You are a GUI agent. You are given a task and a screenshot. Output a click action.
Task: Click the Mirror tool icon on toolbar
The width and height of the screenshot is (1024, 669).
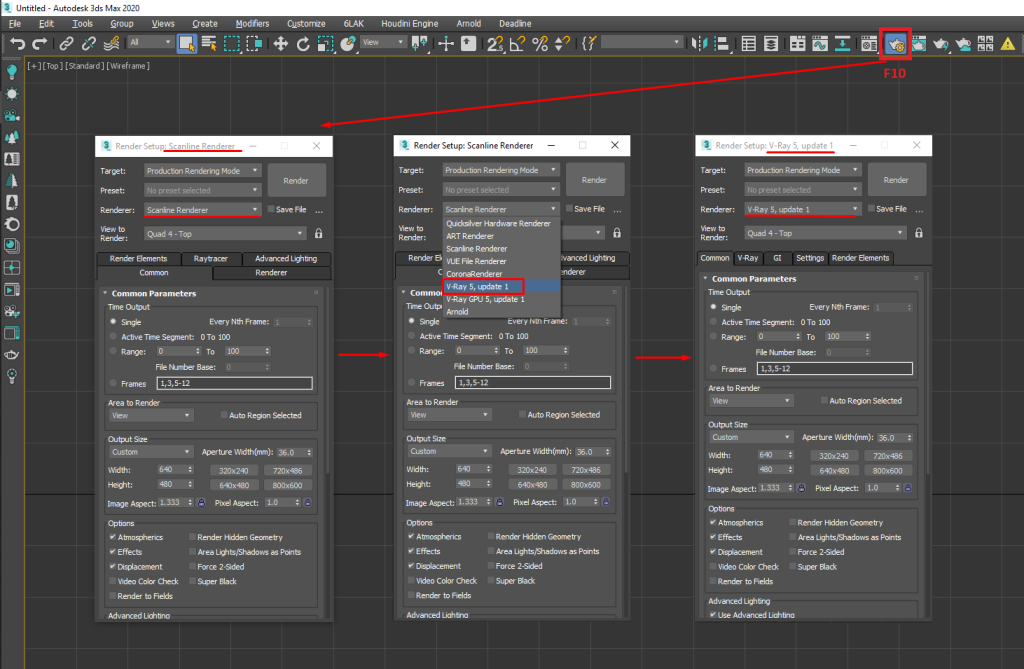[700, 43]
